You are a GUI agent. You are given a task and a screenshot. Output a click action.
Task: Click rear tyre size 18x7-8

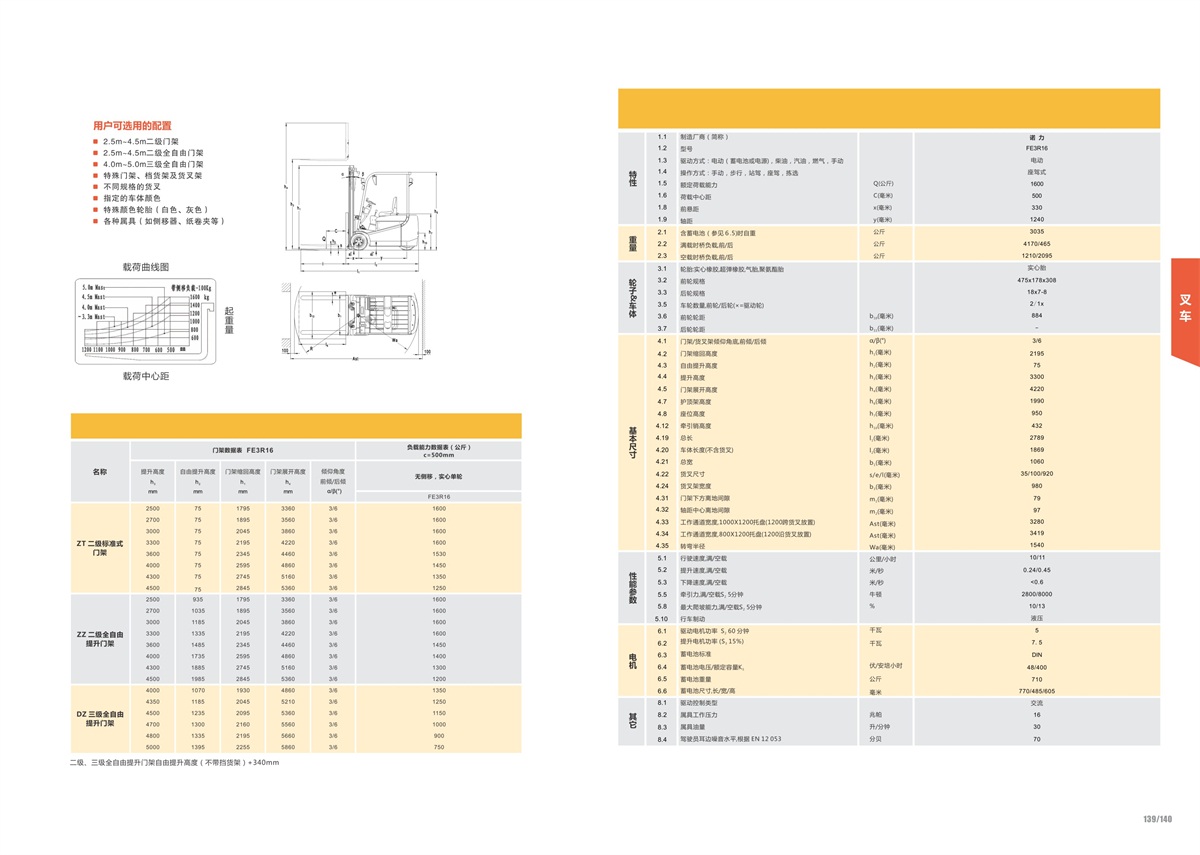(x=1036, y=293)
